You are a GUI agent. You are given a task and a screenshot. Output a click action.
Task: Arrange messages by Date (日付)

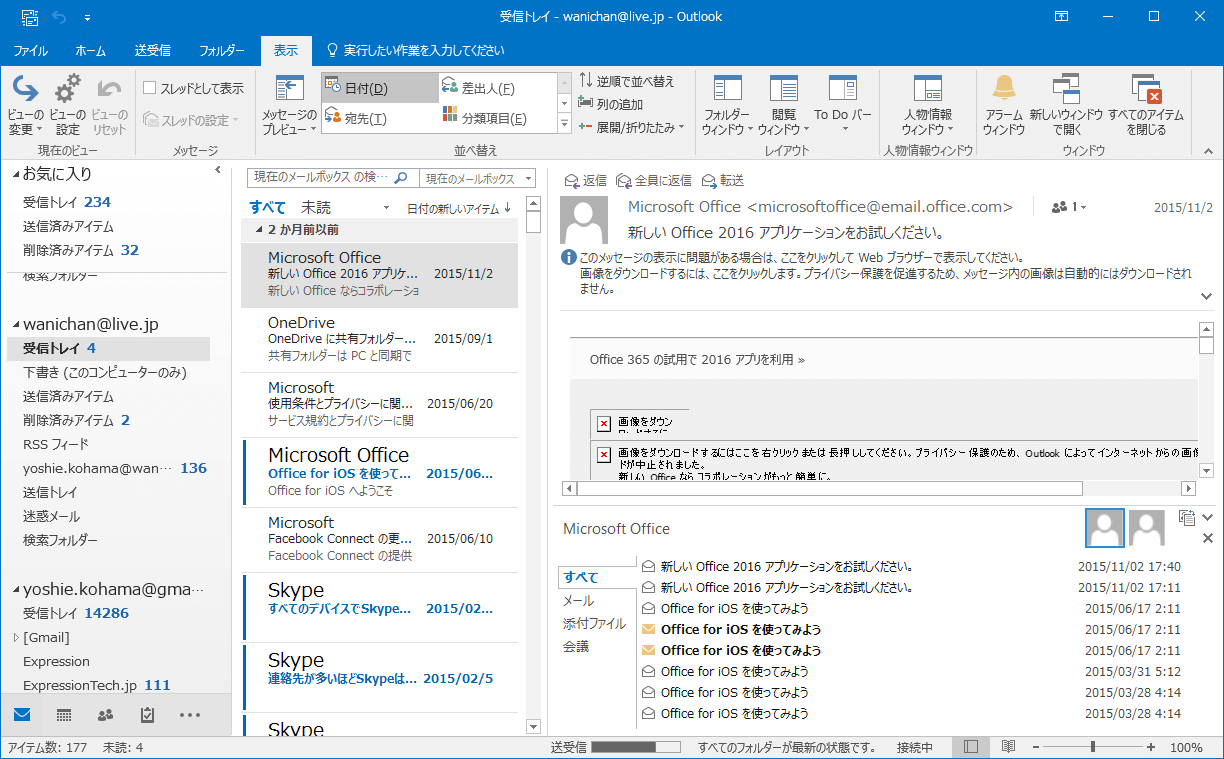(x=379, y=88)
